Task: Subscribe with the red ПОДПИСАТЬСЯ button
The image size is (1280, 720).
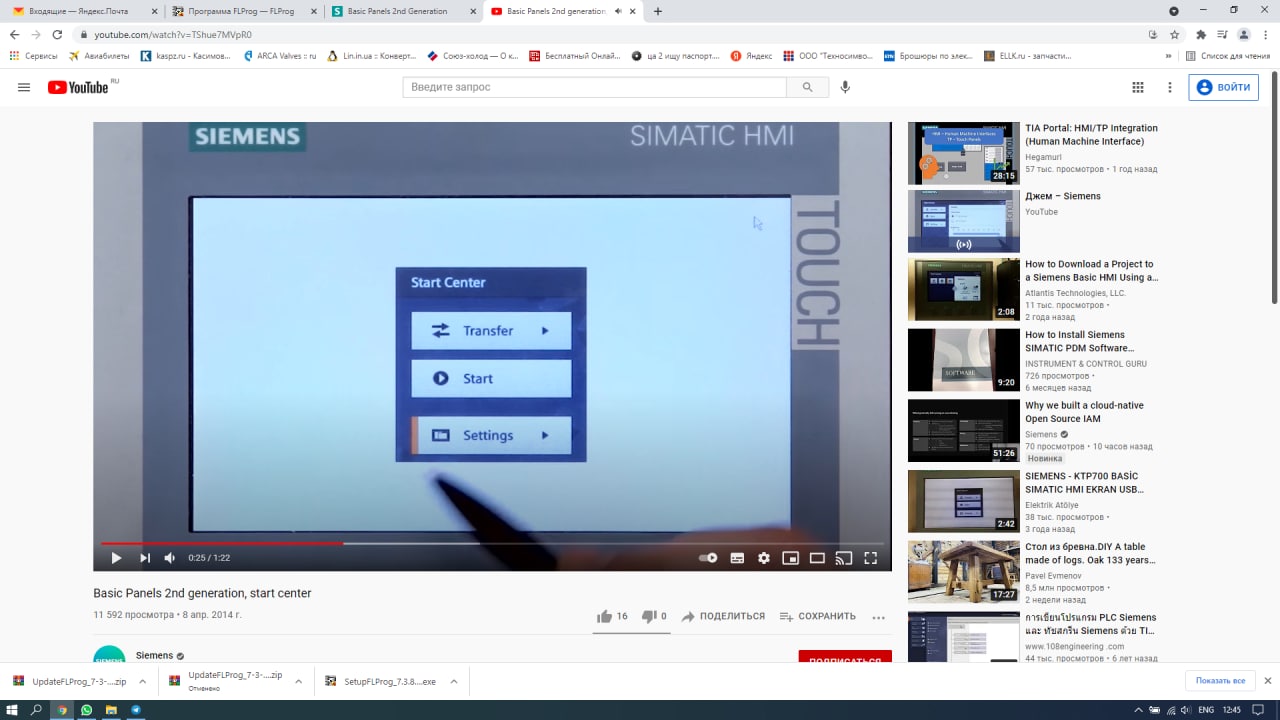Action: [845, 658]
